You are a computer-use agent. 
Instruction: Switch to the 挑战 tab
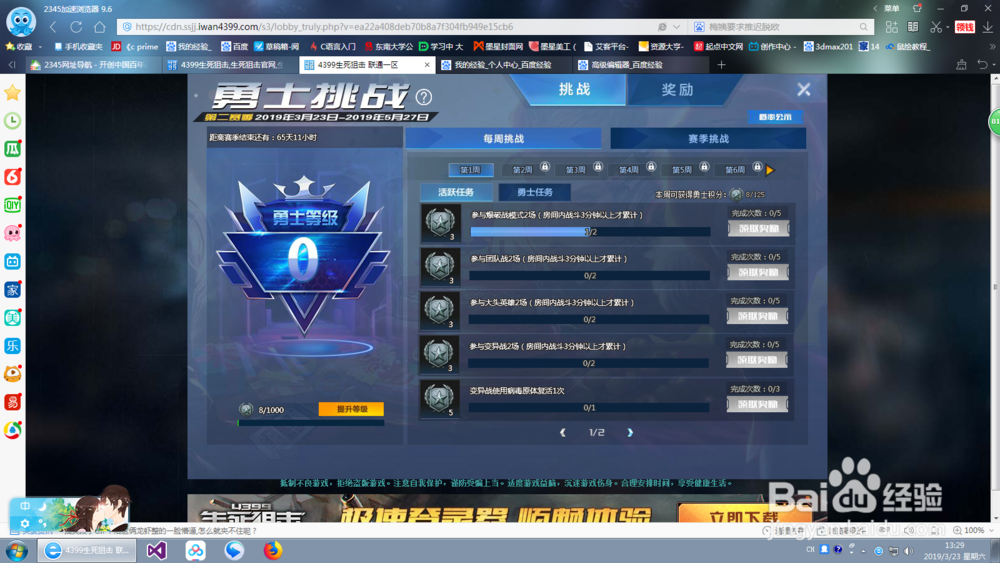(x=575, y=89)
